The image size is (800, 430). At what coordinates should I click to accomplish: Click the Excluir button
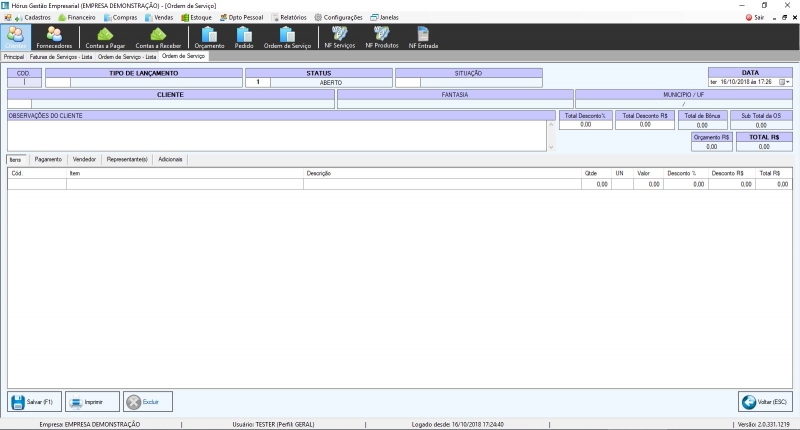pyautogui.click(x=148, y=401)
